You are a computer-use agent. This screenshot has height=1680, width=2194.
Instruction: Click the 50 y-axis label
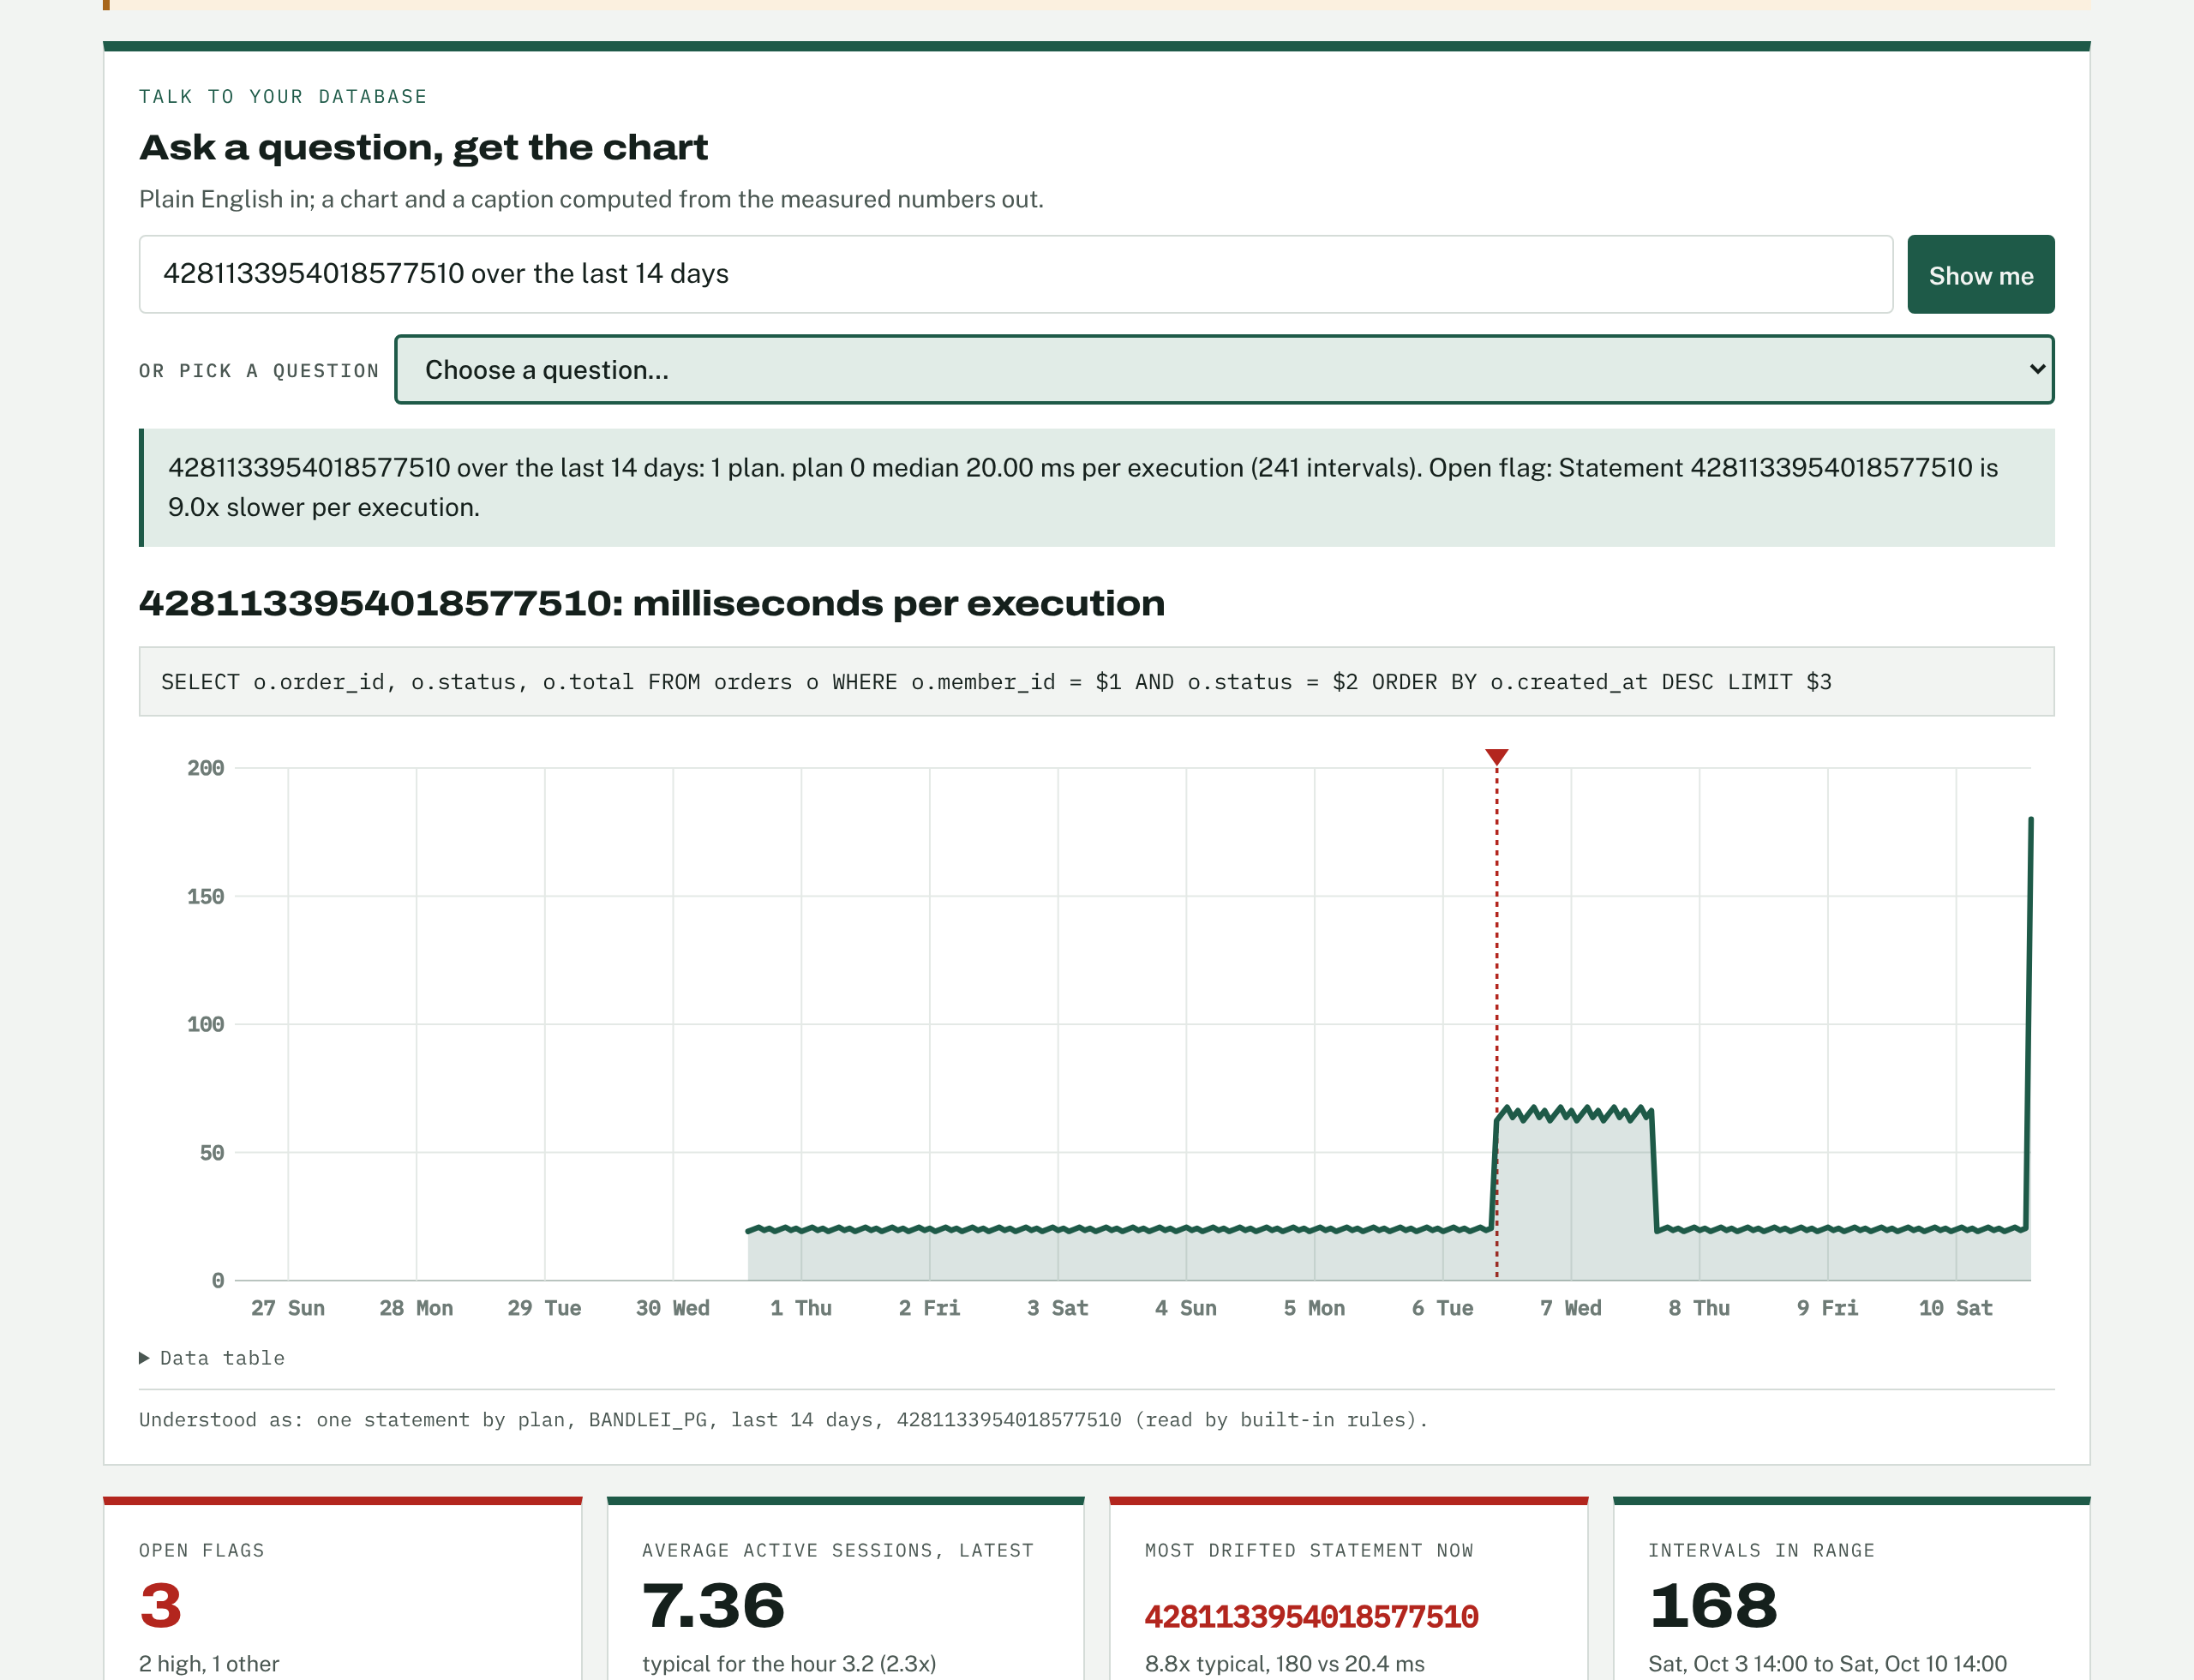pos(211,1153)
